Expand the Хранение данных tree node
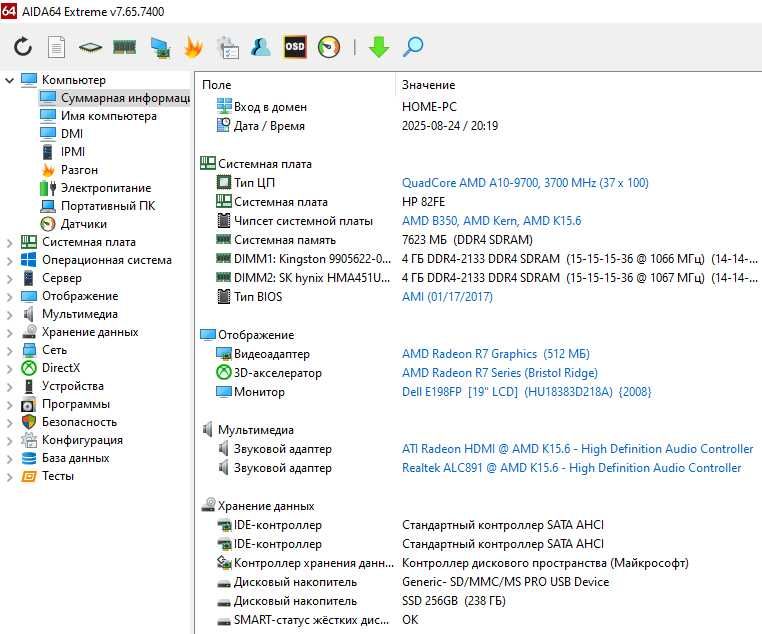 [9, 332]
